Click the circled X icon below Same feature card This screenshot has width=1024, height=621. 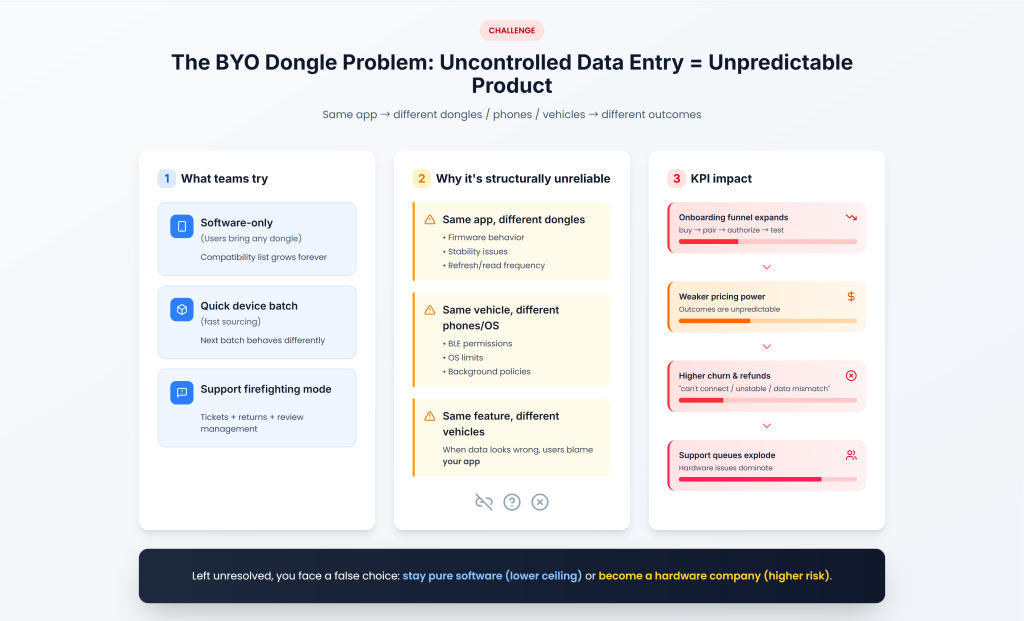[x=540, y=502]
